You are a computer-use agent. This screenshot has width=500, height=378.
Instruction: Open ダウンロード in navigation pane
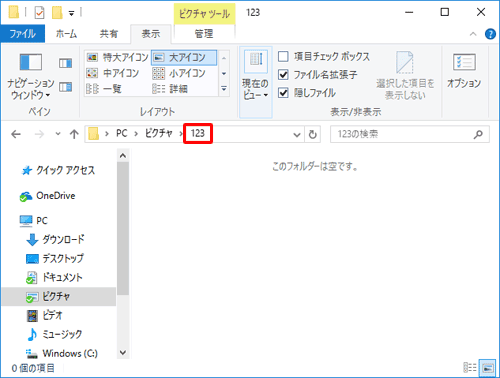55,239
